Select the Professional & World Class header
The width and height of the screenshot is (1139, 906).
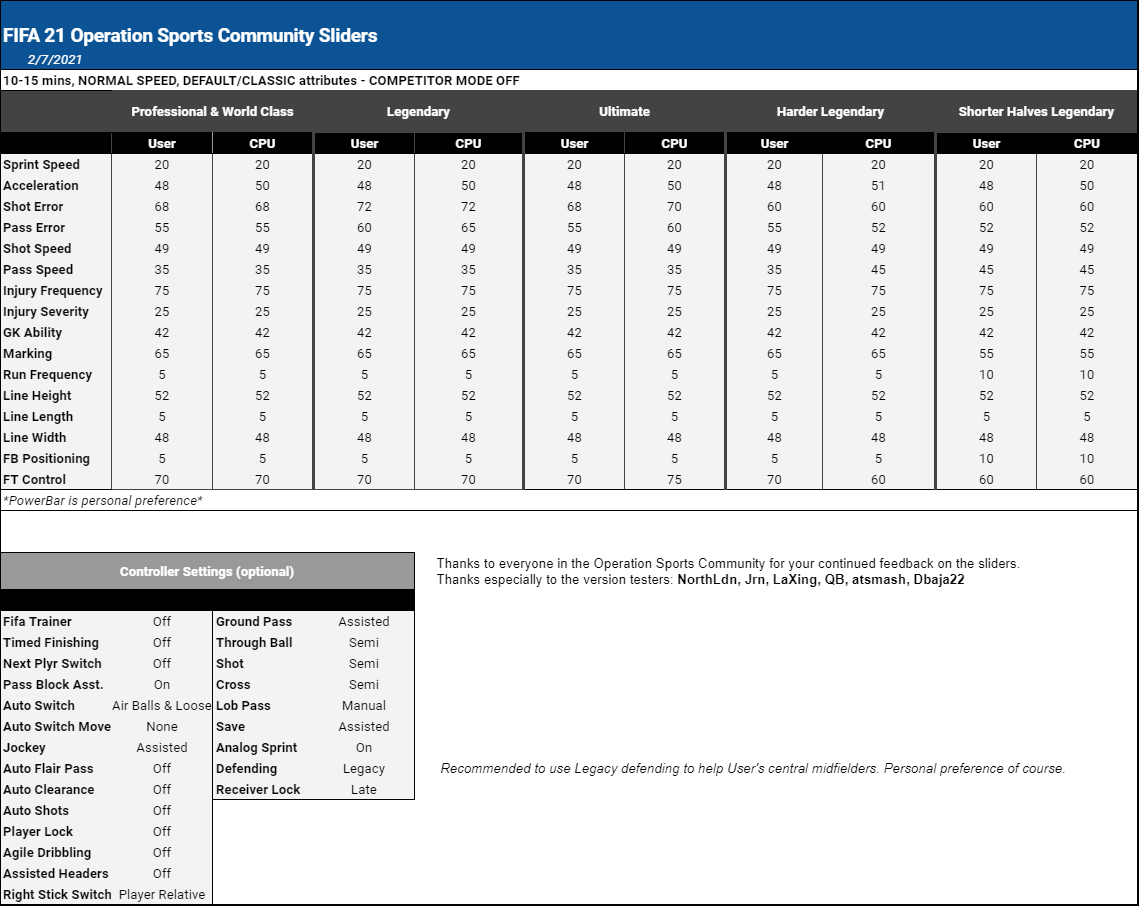(x=212, y=112)
